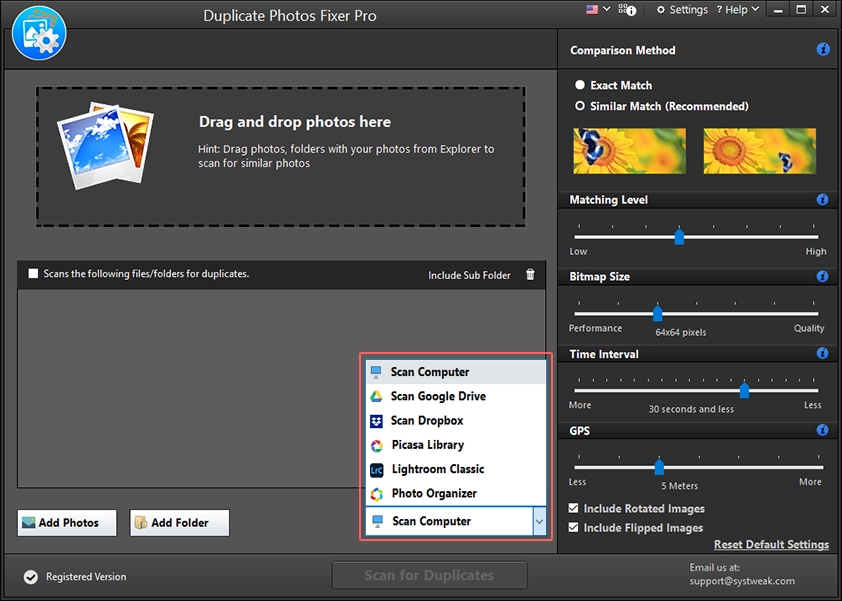
Task: Adjust the GPS distance slider handle
Action: [x=659, y=467]
